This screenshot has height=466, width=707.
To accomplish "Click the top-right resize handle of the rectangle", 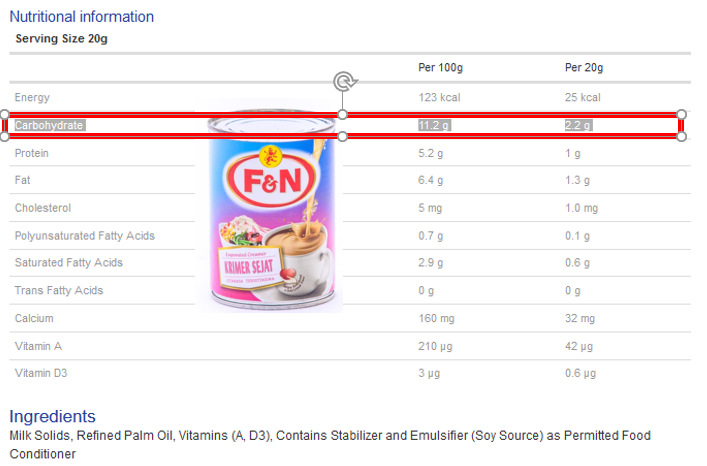I will 682,114.
